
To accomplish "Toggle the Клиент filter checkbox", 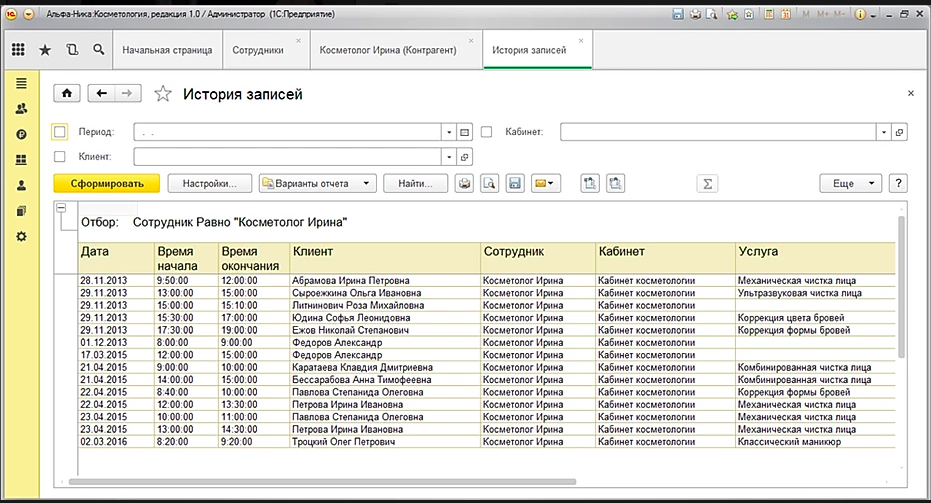I will pyautogui.click(x=59, y=157).
